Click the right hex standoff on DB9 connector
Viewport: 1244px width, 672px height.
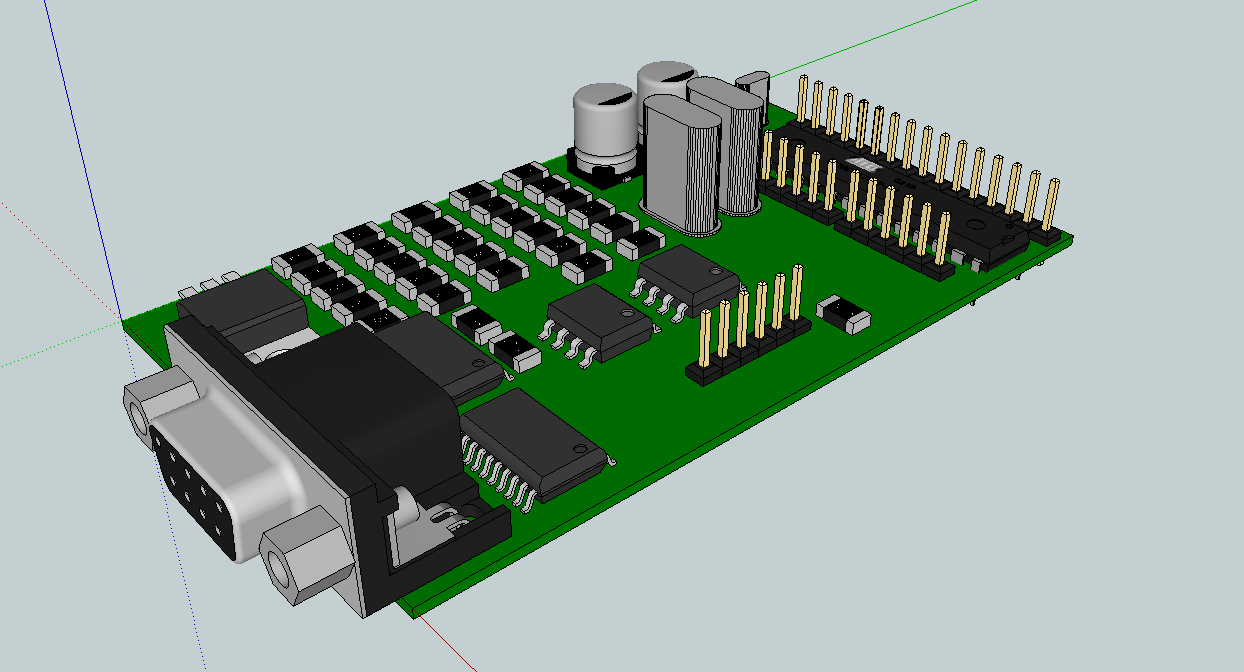(299, 560)
